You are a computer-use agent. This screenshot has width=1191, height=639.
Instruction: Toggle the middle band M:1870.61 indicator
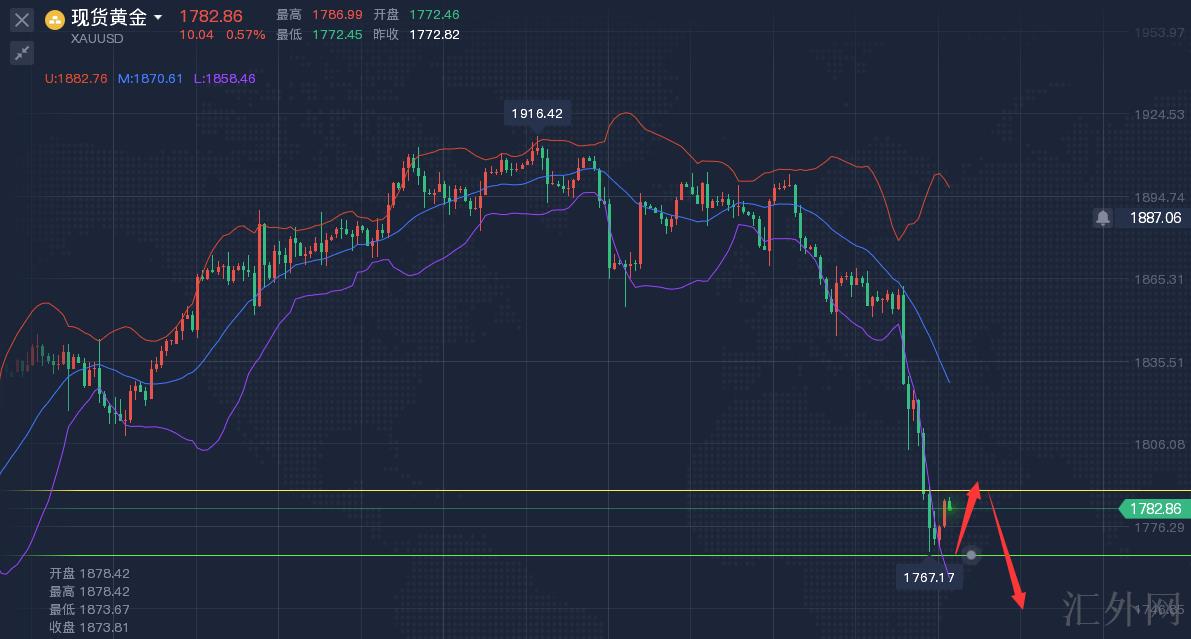150,78
